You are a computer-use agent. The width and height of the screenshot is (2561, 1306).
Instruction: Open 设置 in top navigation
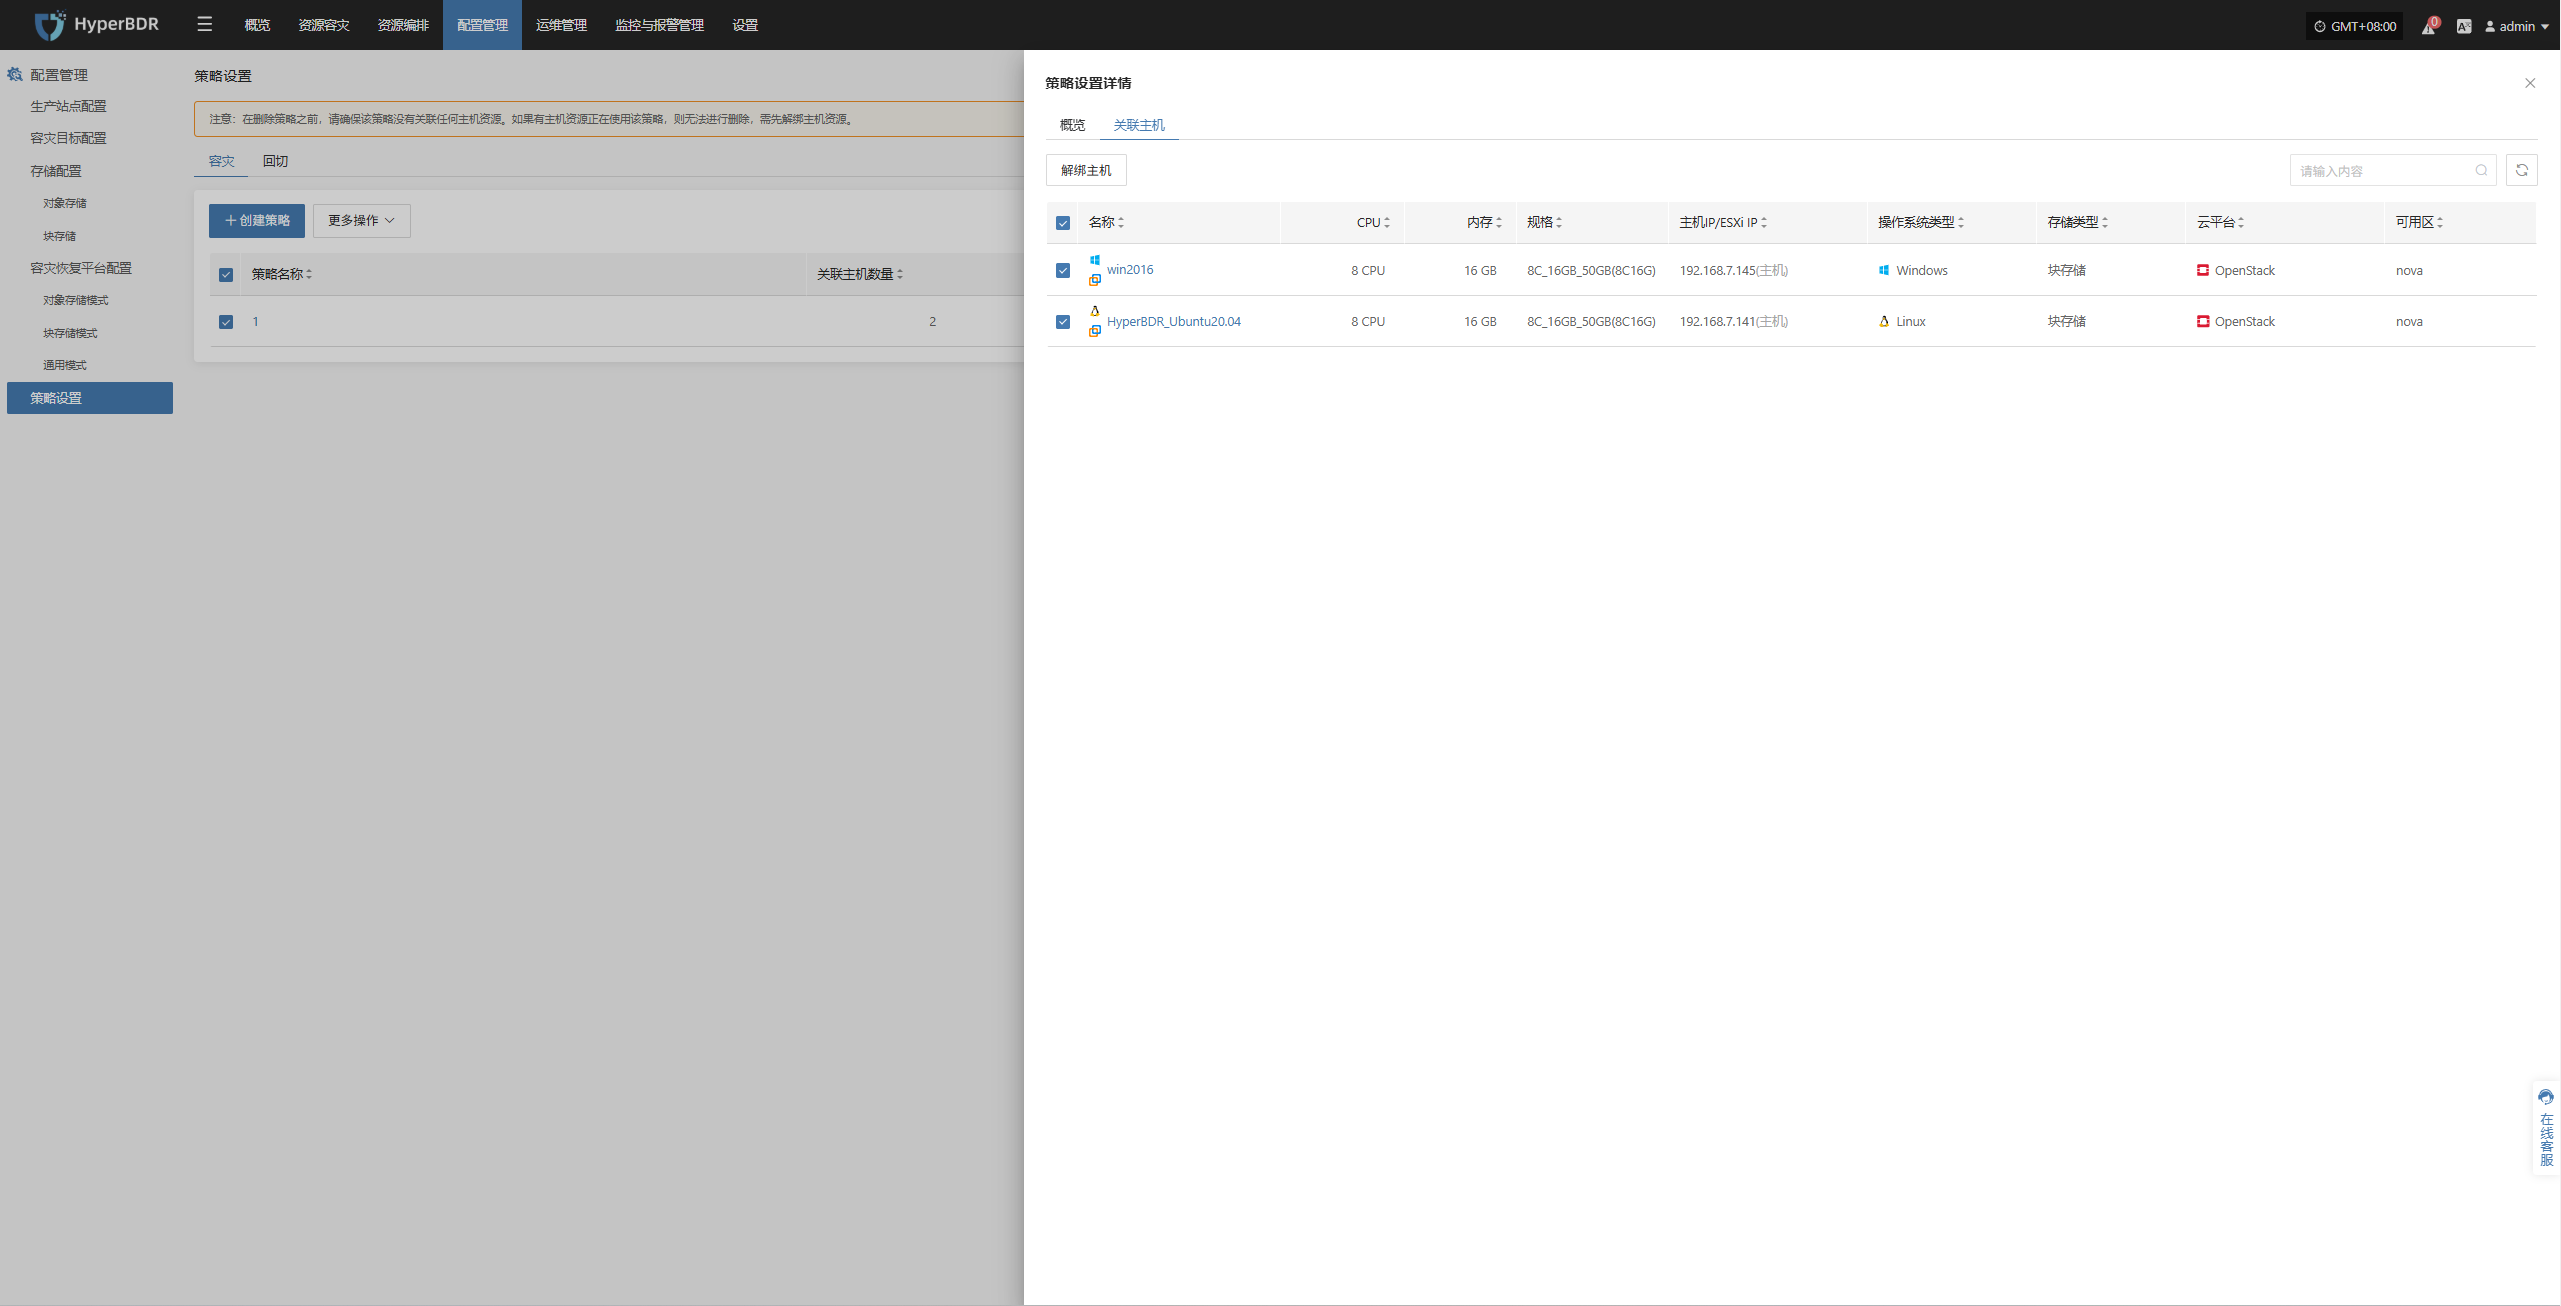pos(745,25)
